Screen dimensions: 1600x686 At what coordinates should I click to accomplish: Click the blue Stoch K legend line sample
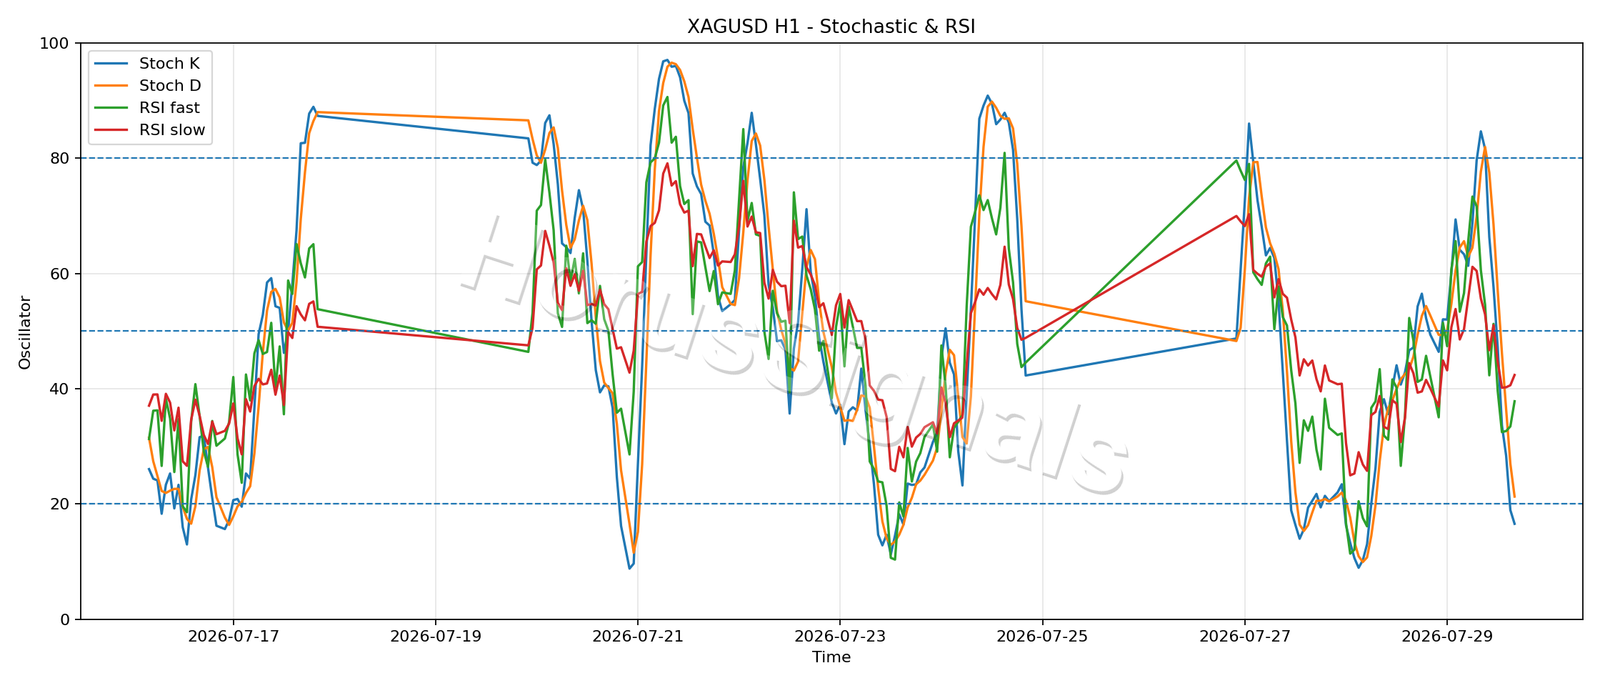pyautogui.click(x=109, y=64)
